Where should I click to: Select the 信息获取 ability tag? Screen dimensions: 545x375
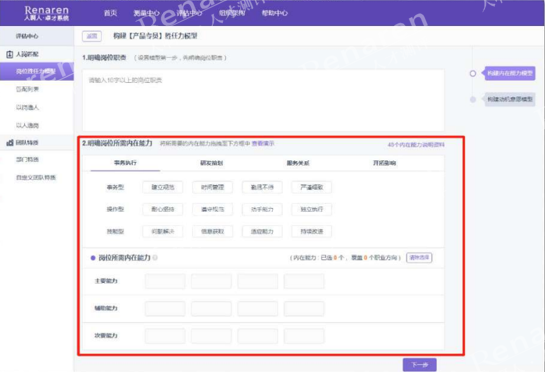[212, 231]
